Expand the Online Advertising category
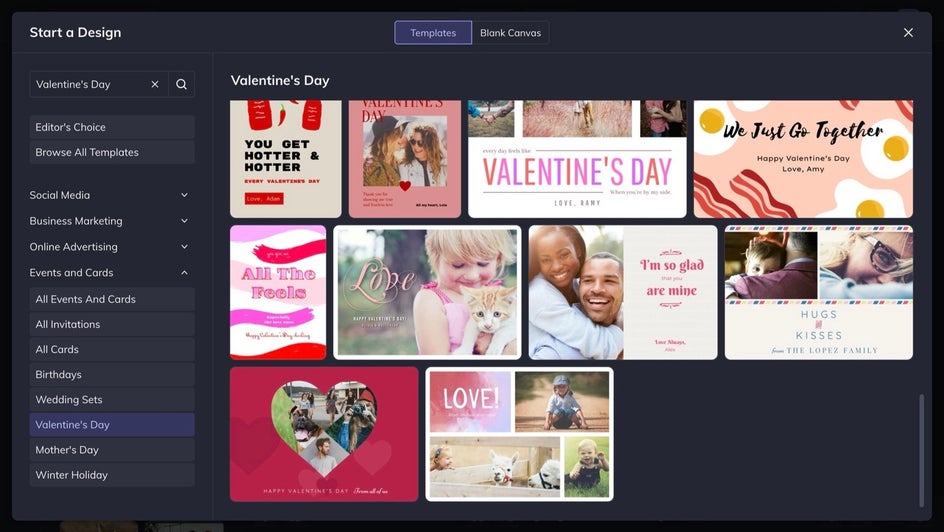Screen dimensions: 944x532 coord(109,247)
